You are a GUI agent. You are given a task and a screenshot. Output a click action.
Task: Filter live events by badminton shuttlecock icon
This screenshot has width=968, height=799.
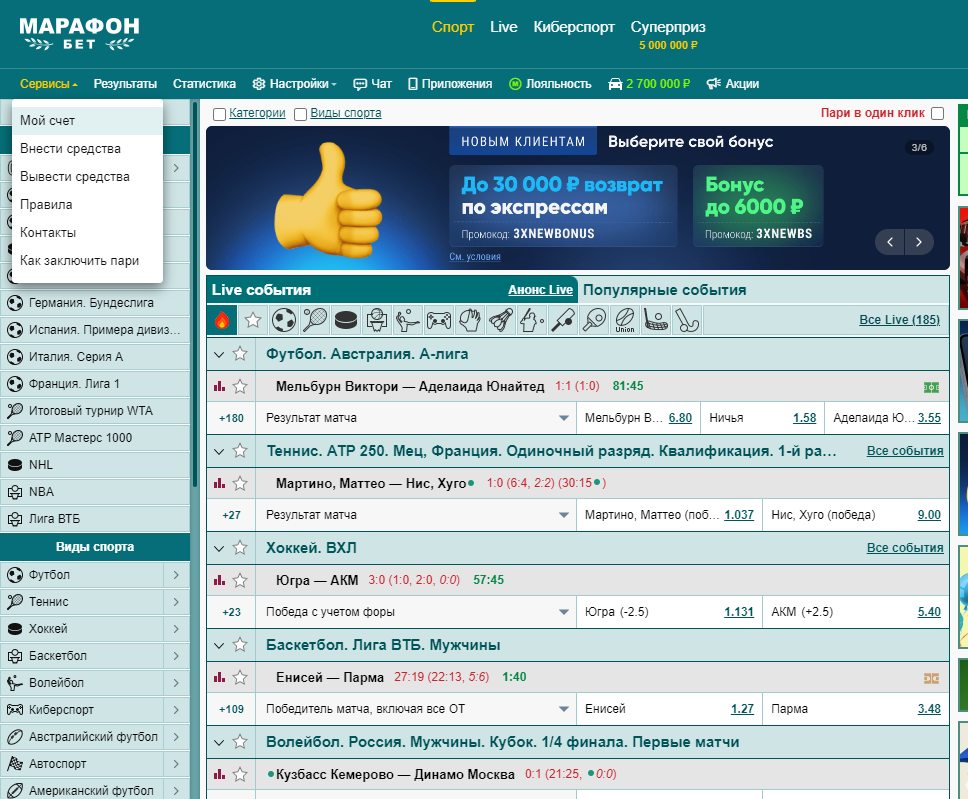coord(501,320)
